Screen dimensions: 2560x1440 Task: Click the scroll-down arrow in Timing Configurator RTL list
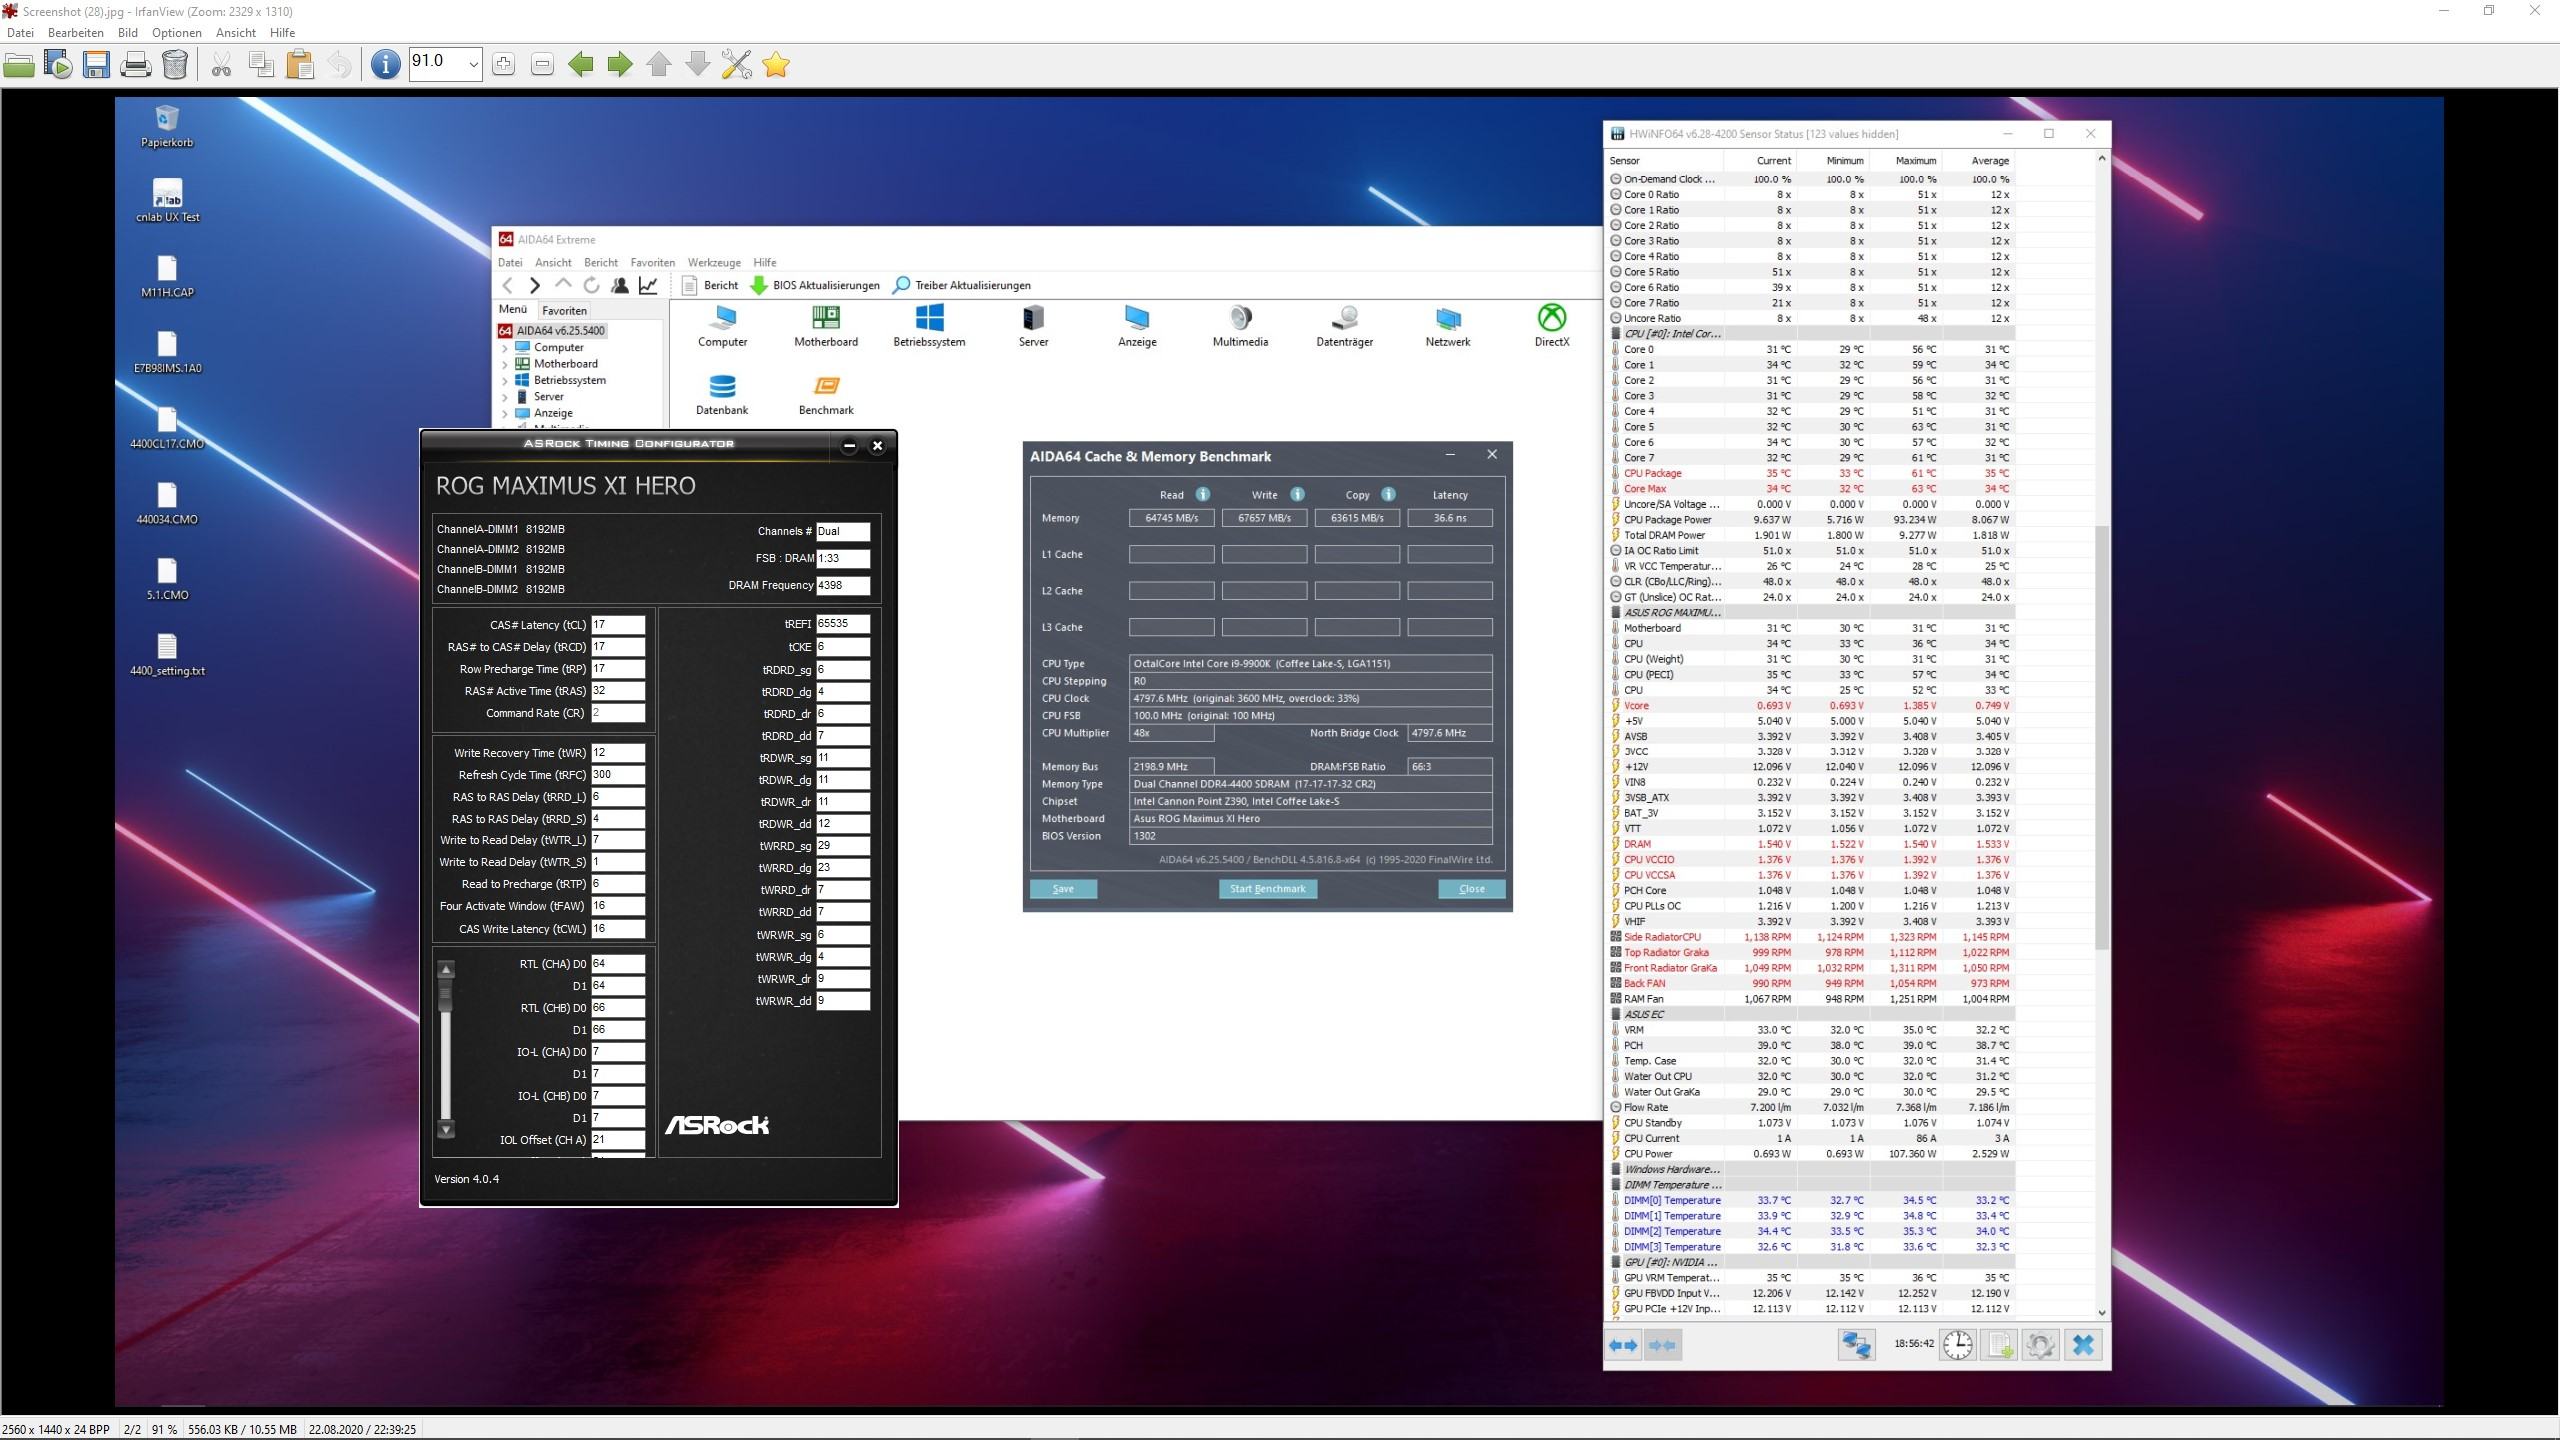(446, 1130)
